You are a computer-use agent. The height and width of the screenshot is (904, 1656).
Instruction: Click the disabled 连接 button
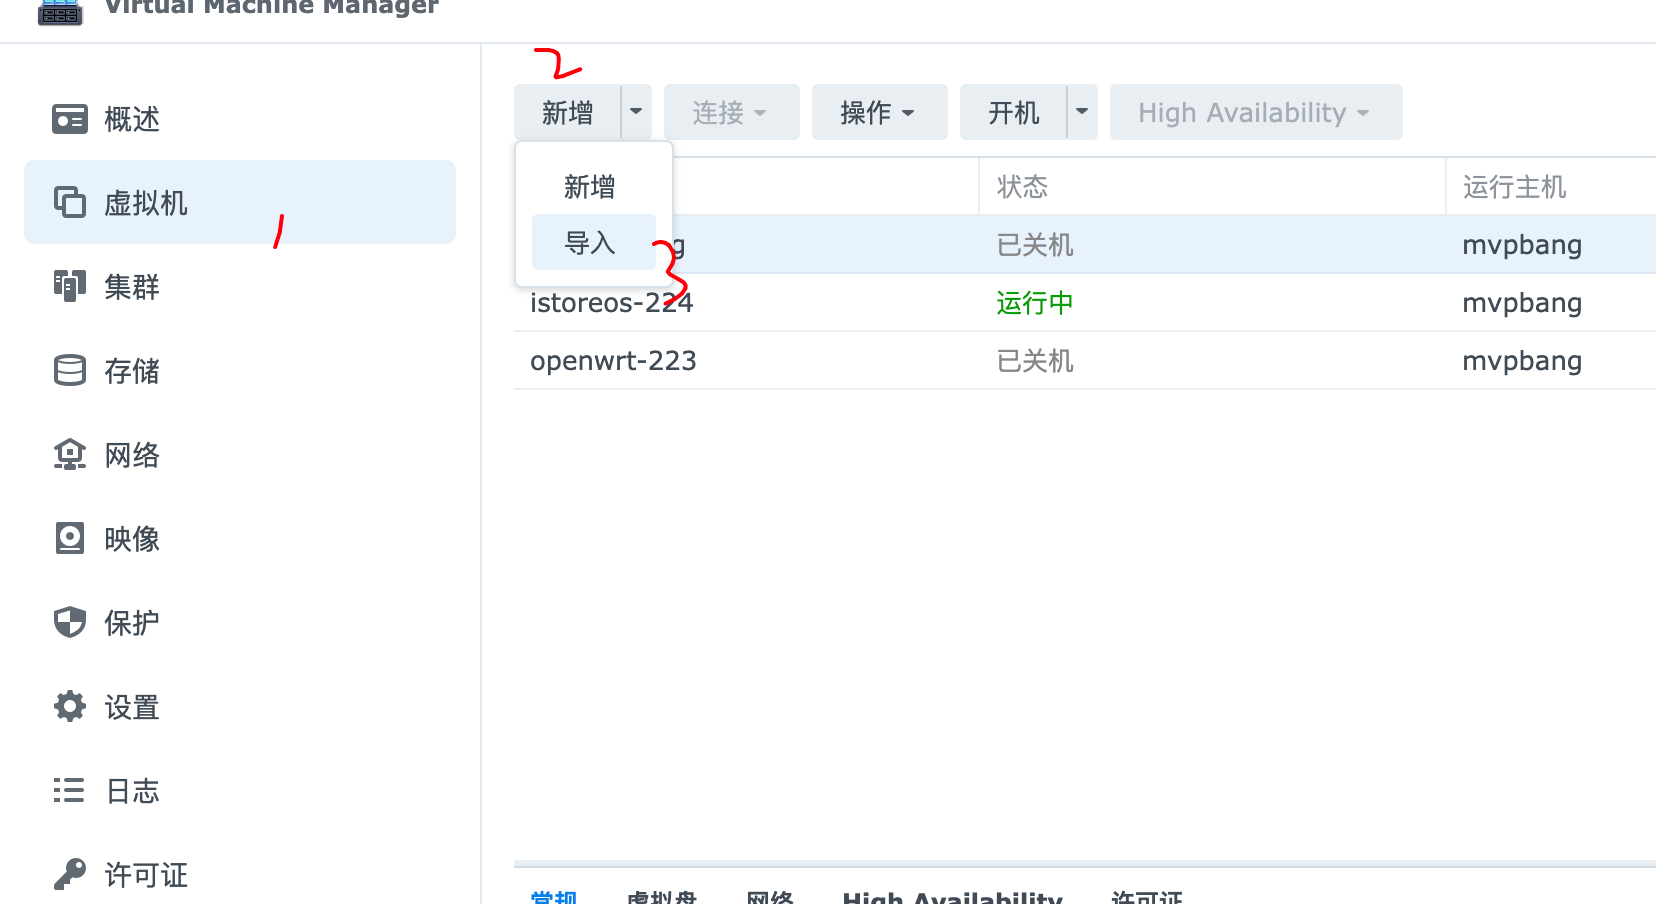coord(731,112)
